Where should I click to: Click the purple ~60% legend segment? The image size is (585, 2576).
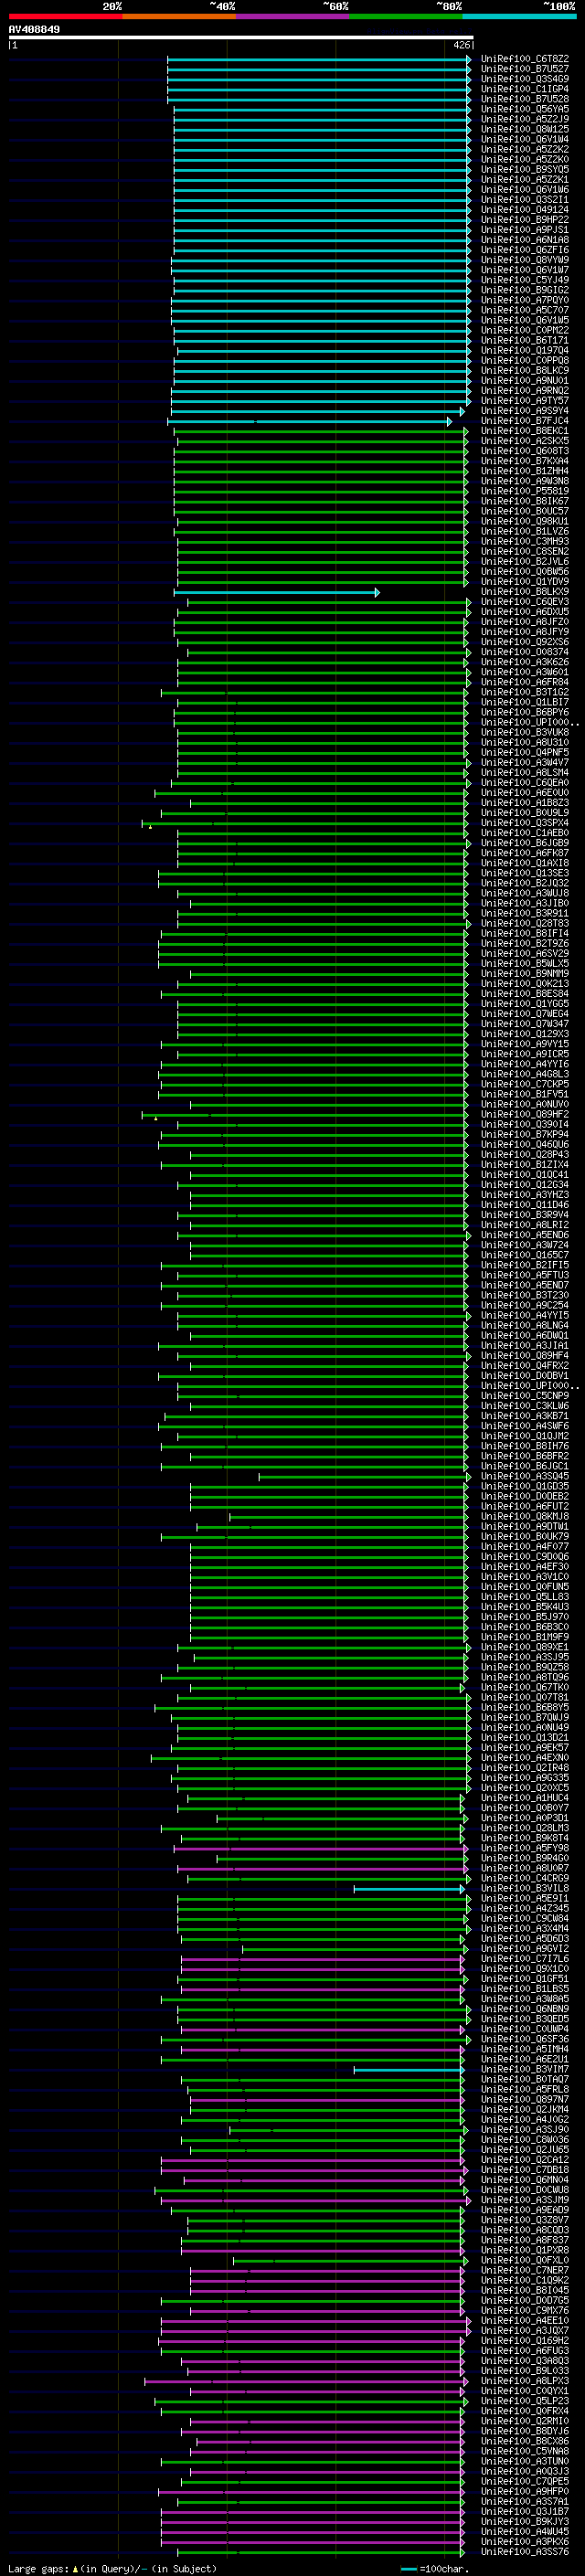point(293,16)
